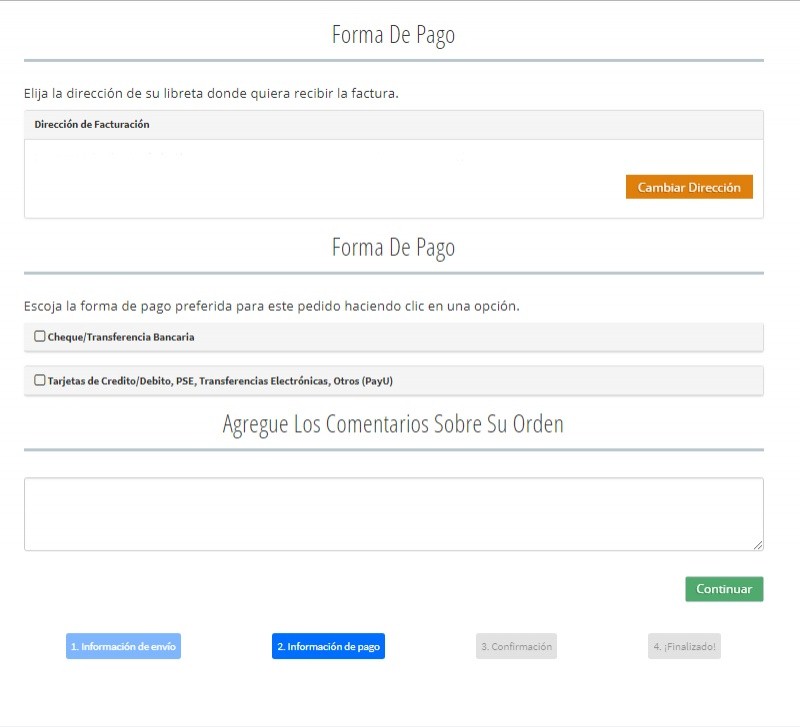Go to step 1 Información de envío
The image size is (800, 727).
(124, 646)
